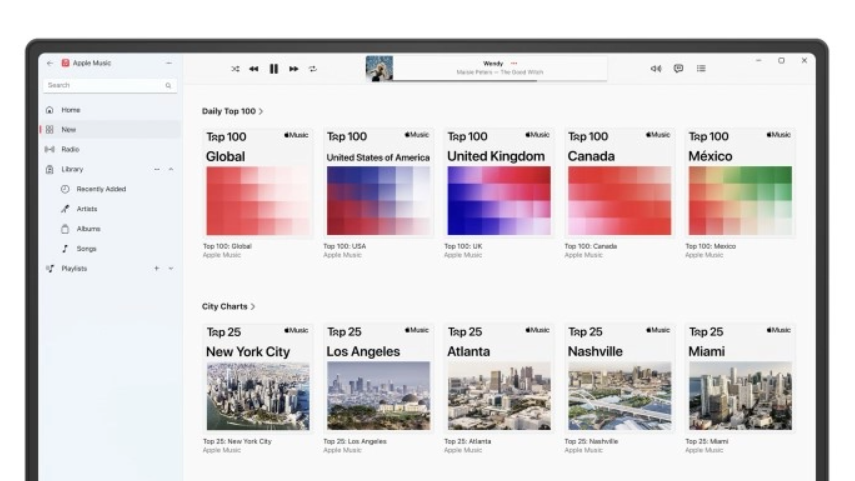
Task: Skip to the previous track
Action: (254, 69)
